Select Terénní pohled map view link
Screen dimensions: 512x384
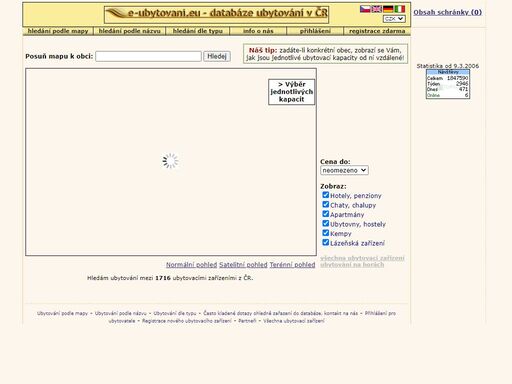[x=292, y=265]
